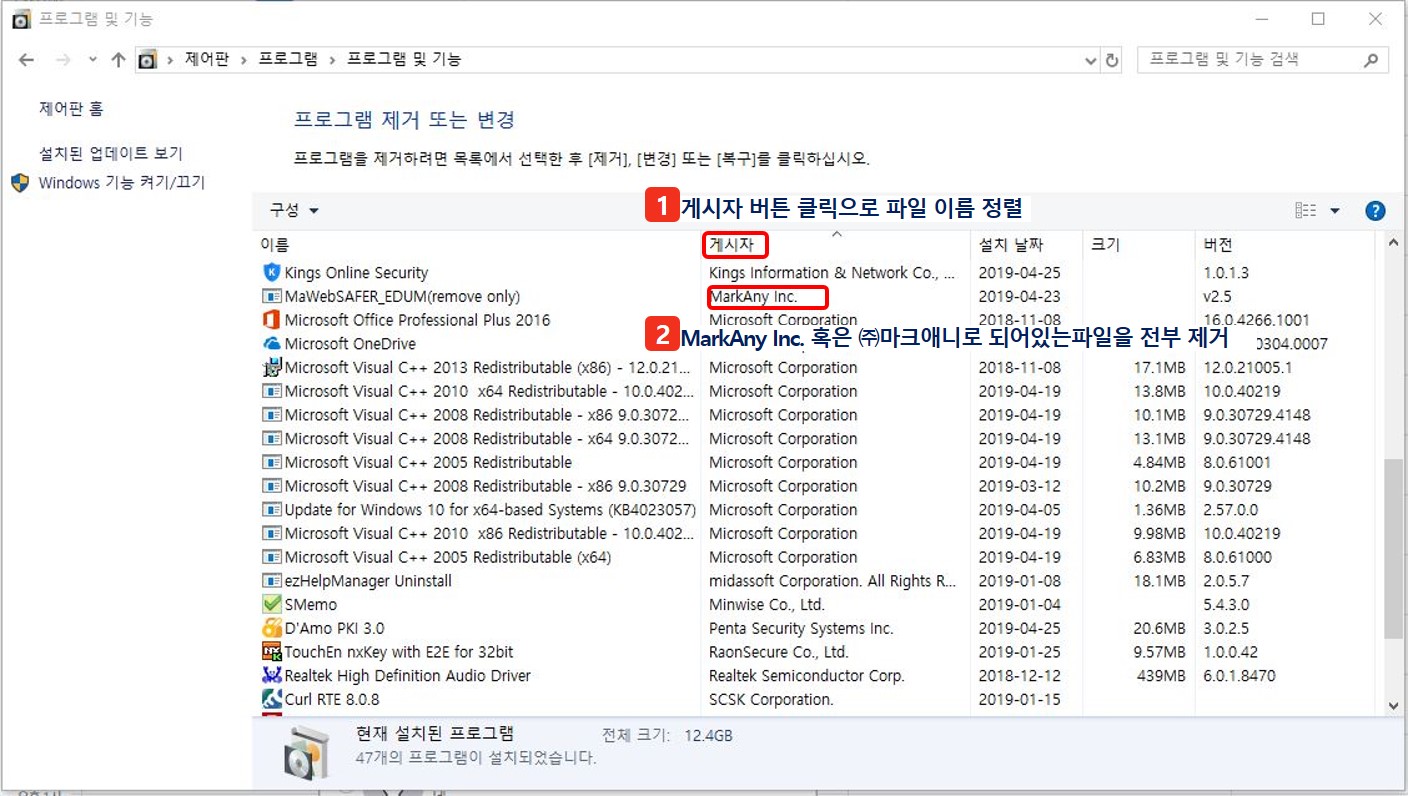Click the Update for Windows 10 icon
Screen dimensions: 1408x796
[272, 510]
